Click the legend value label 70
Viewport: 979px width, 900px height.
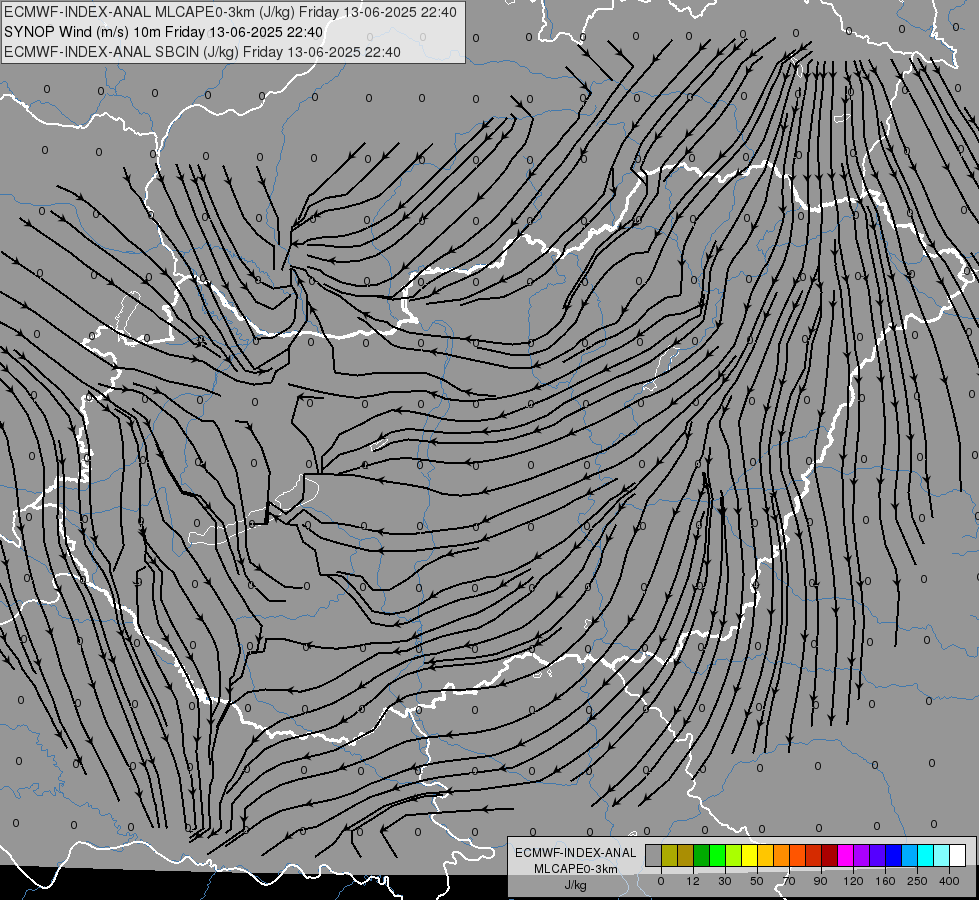pyautogui.click(x=789, y=881)
